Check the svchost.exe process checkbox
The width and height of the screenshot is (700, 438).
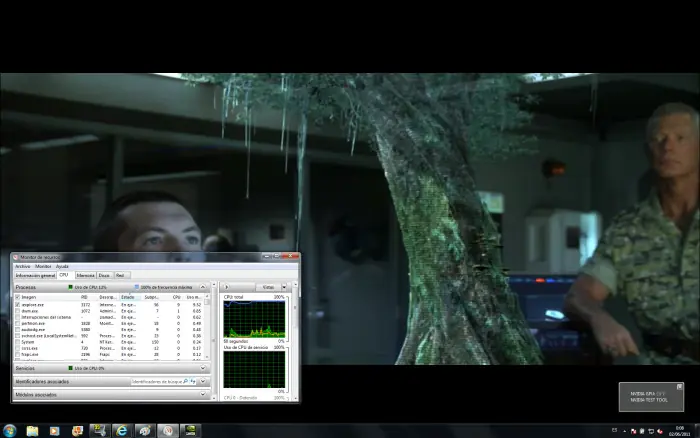pyautogui.click(x=17, y=336)
